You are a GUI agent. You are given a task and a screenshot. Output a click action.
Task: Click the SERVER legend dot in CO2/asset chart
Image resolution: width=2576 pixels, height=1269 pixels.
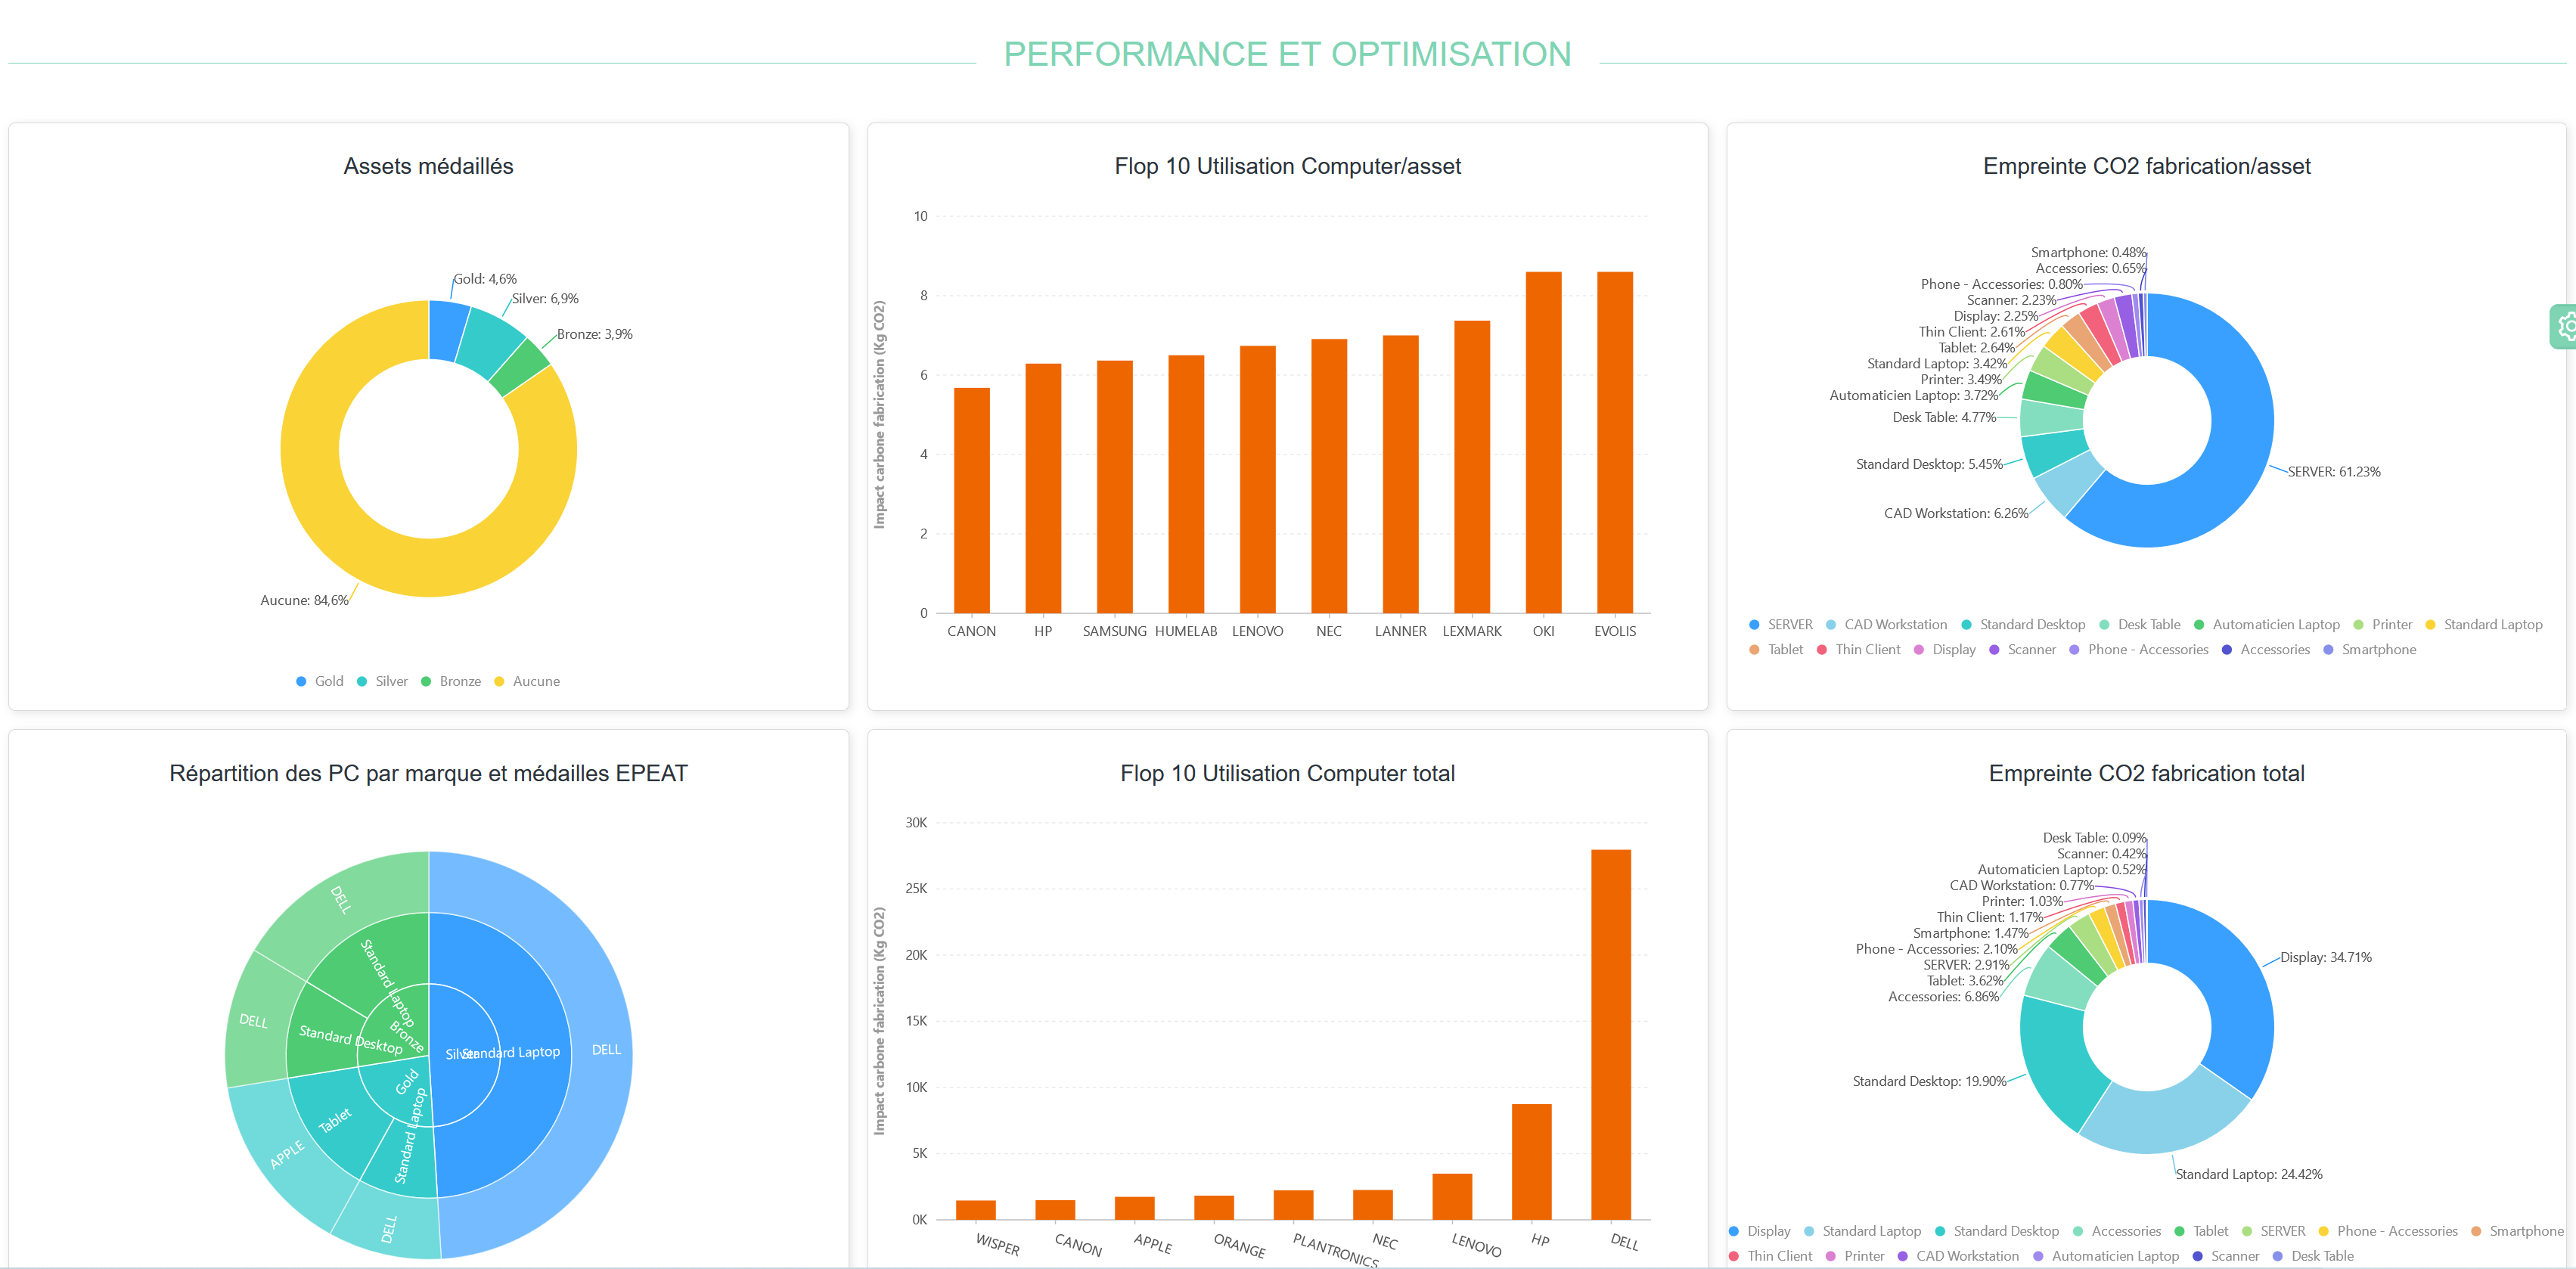(x=1754, y=625)
